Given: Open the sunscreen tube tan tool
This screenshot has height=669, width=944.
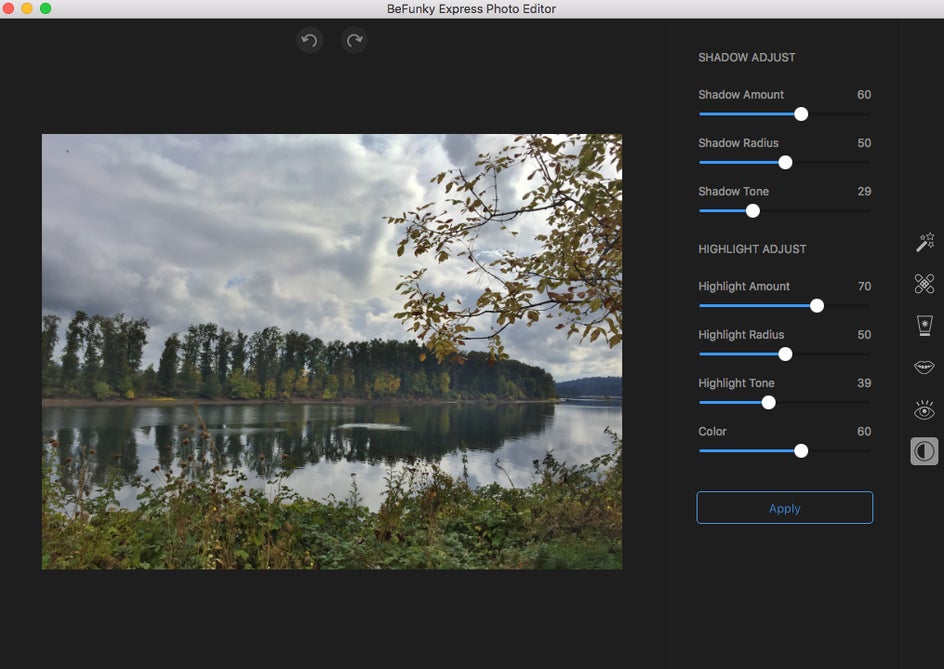Looking at the screenshot, I should (924, 325).
